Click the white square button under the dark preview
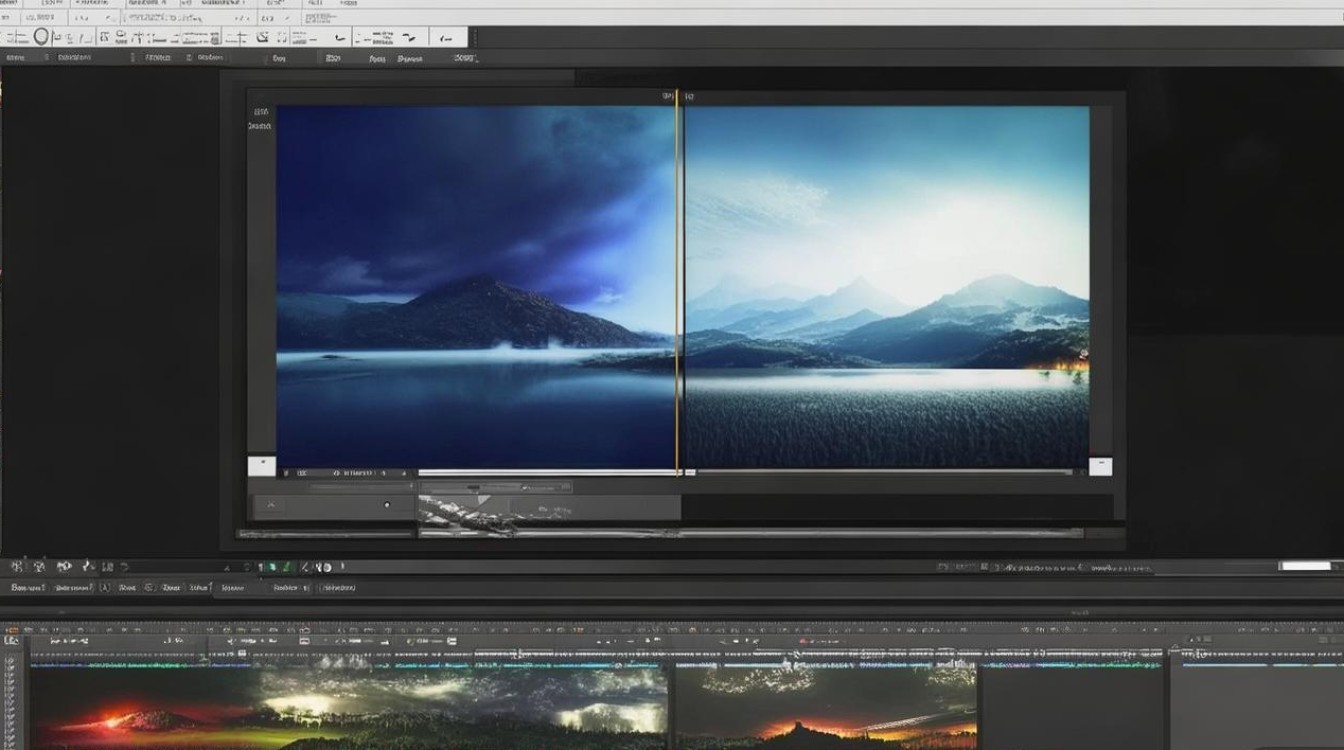This screenshot has height=750, width=1344. [x=261, y=466]
